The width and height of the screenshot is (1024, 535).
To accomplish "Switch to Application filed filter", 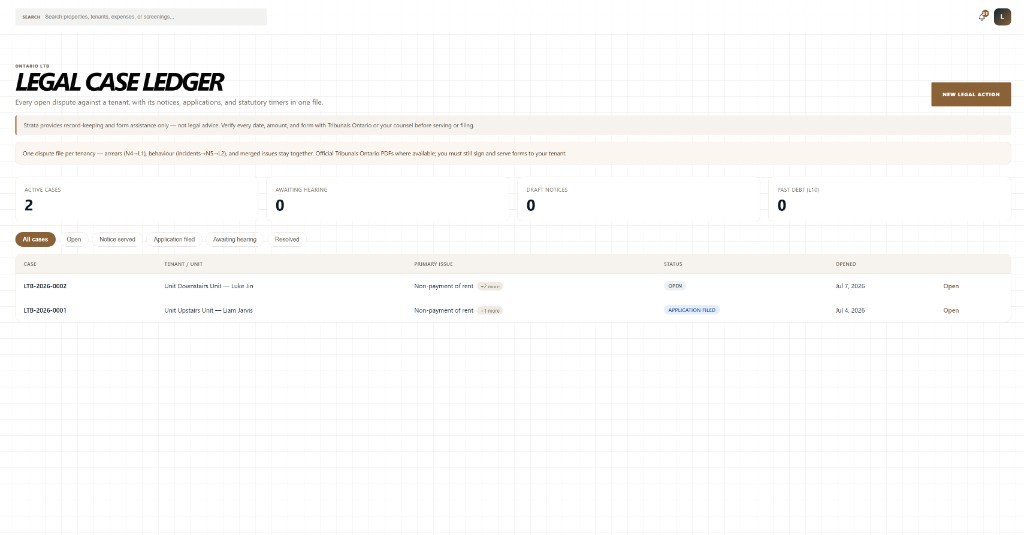I will click(174, 240).
